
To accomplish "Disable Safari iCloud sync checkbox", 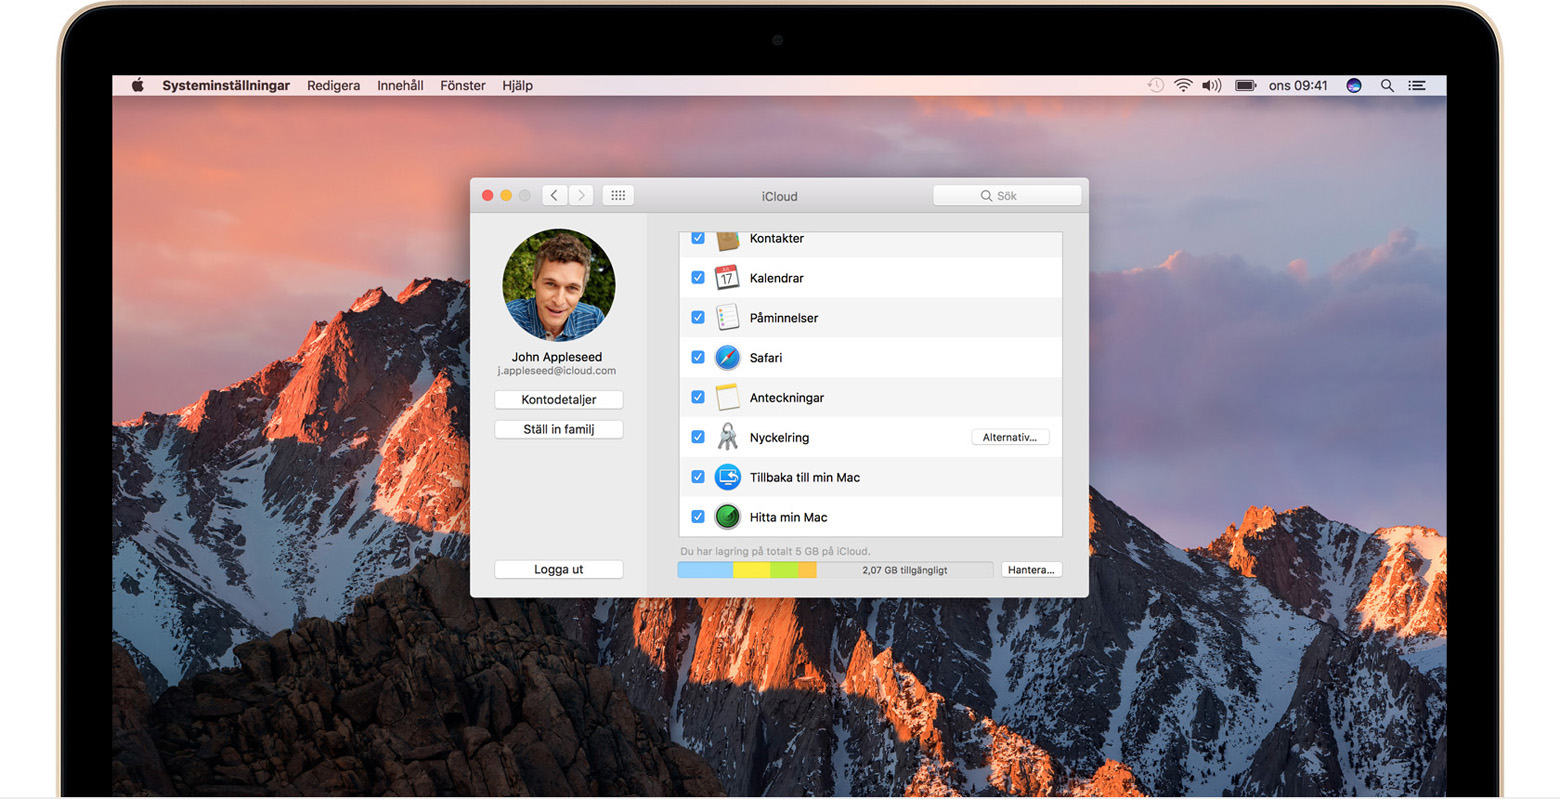I will click(x=698, y=357).
